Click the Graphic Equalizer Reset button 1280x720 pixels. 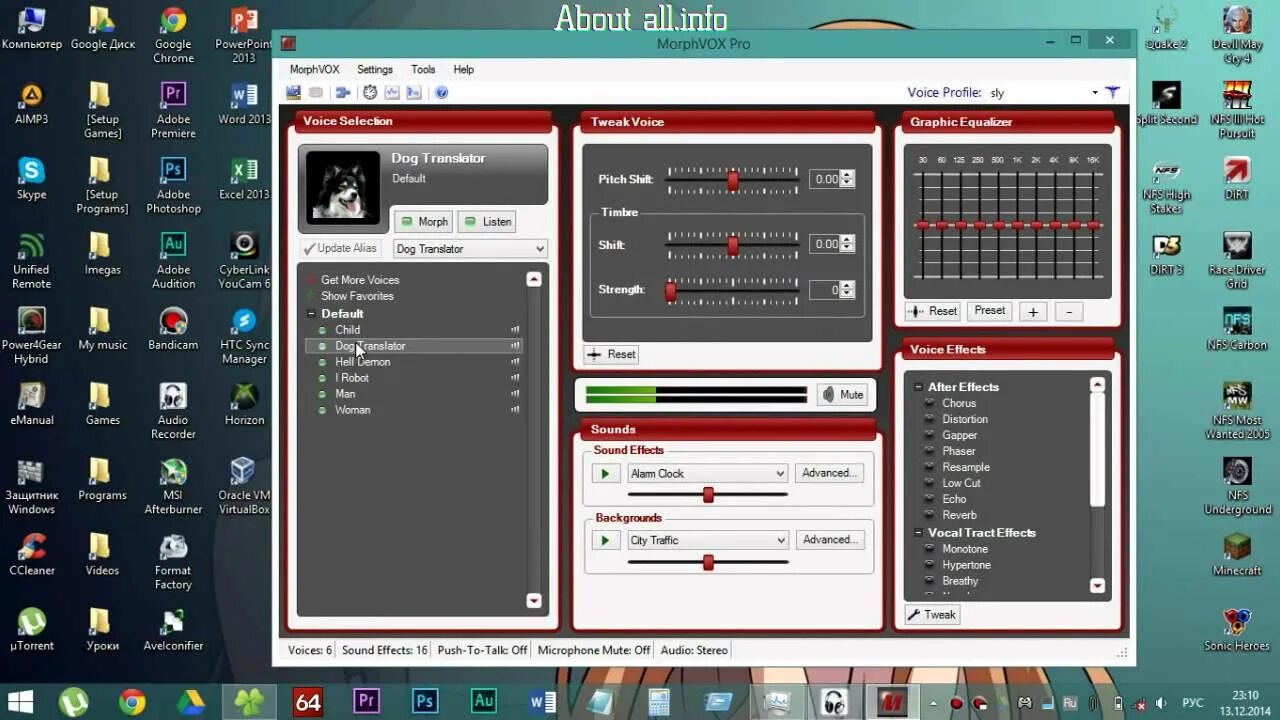(x=933, y=311)
